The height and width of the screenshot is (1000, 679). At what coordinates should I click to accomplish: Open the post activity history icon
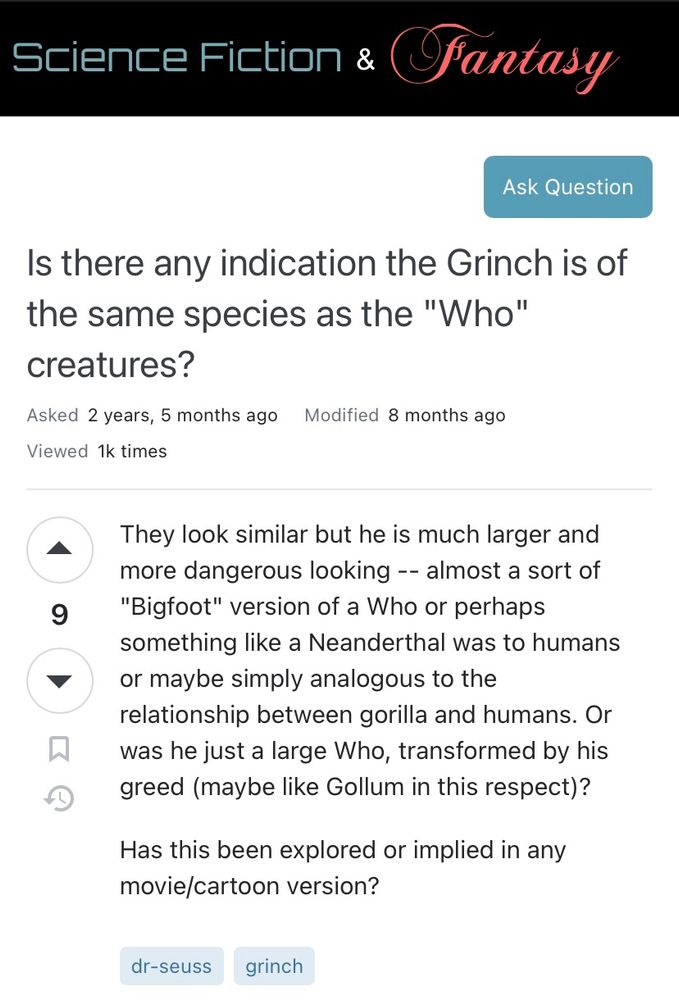pyautogui.click(x=60, y=797)
